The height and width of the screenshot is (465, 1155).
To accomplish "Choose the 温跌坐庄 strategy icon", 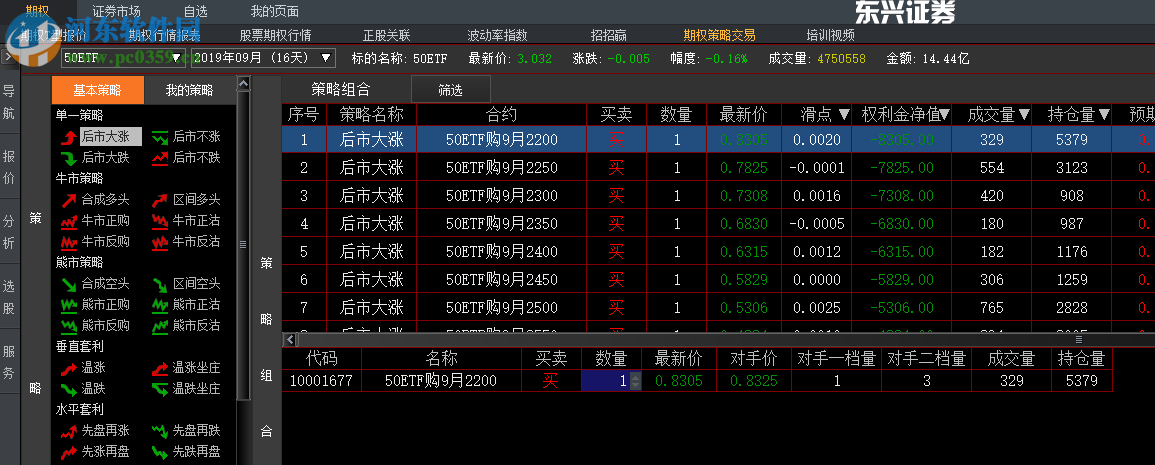I will click(x=160, y=388).
